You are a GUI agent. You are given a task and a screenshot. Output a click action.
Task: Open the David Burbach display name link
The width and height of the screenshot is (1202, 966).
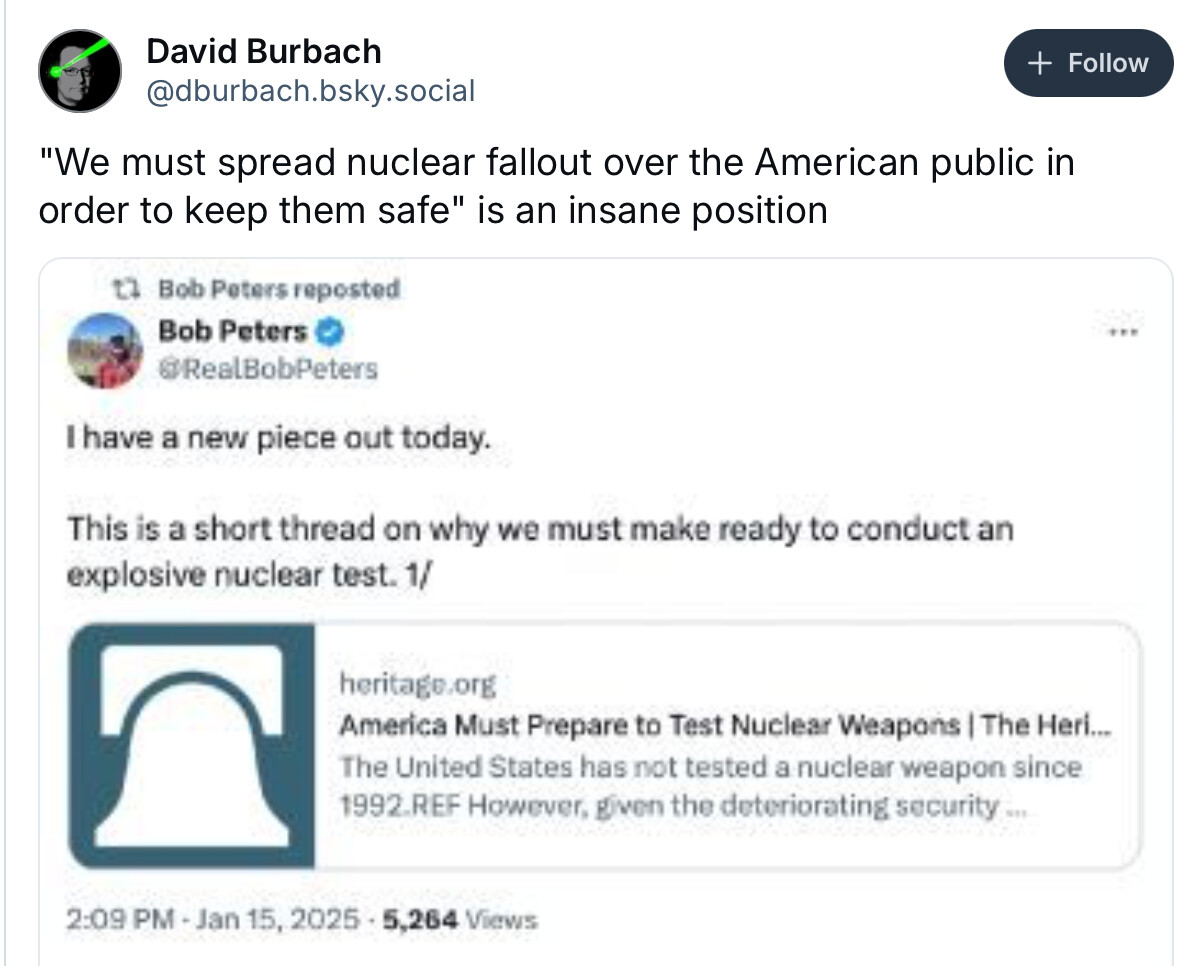tap(263, 50)
